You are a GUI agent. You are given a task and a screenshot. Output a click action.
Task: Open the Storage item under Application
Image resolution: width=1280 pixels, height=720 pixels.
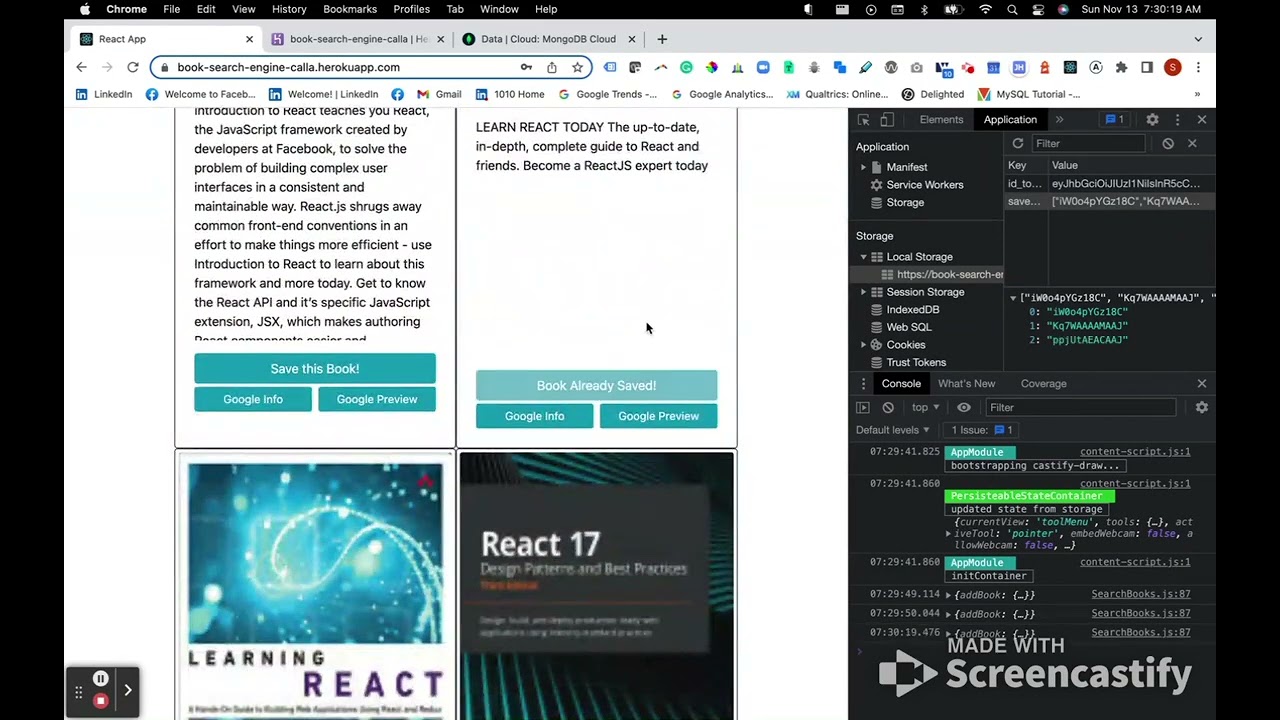coord(905,202)
